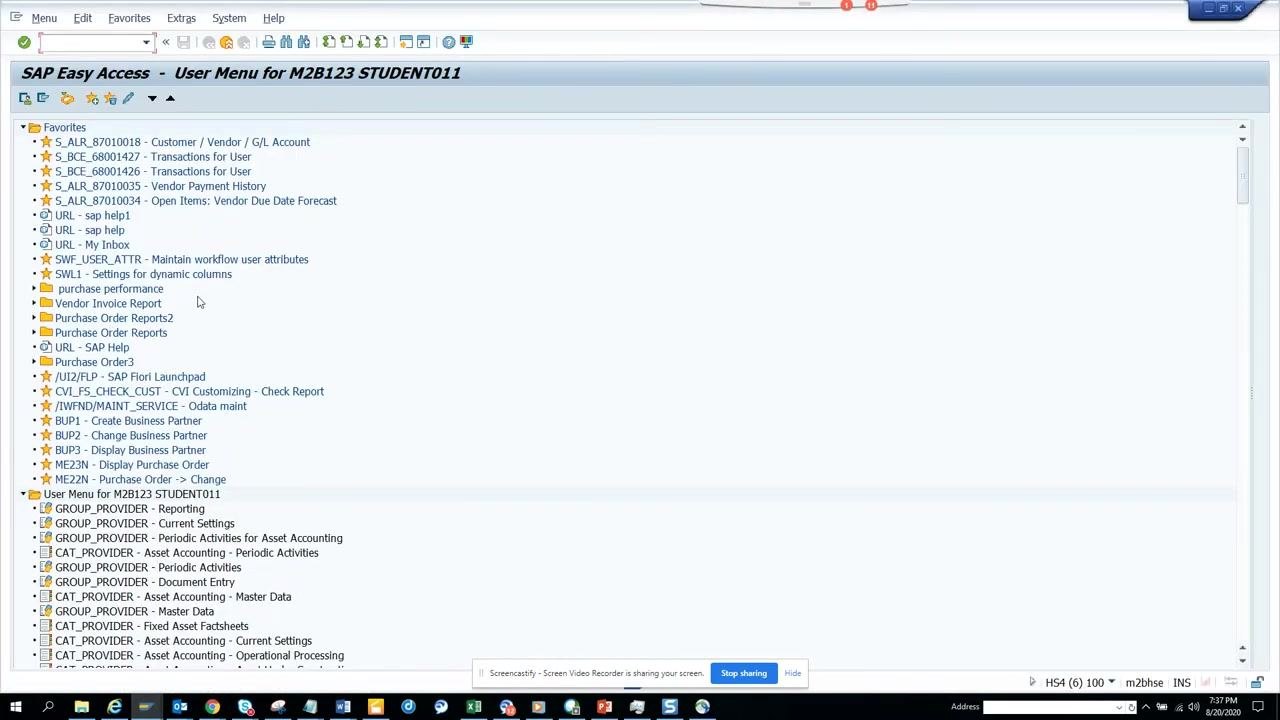This screenshot has height=720, width=1280.
Task: Click the First Page navigation icon
Action: (329, 42)
